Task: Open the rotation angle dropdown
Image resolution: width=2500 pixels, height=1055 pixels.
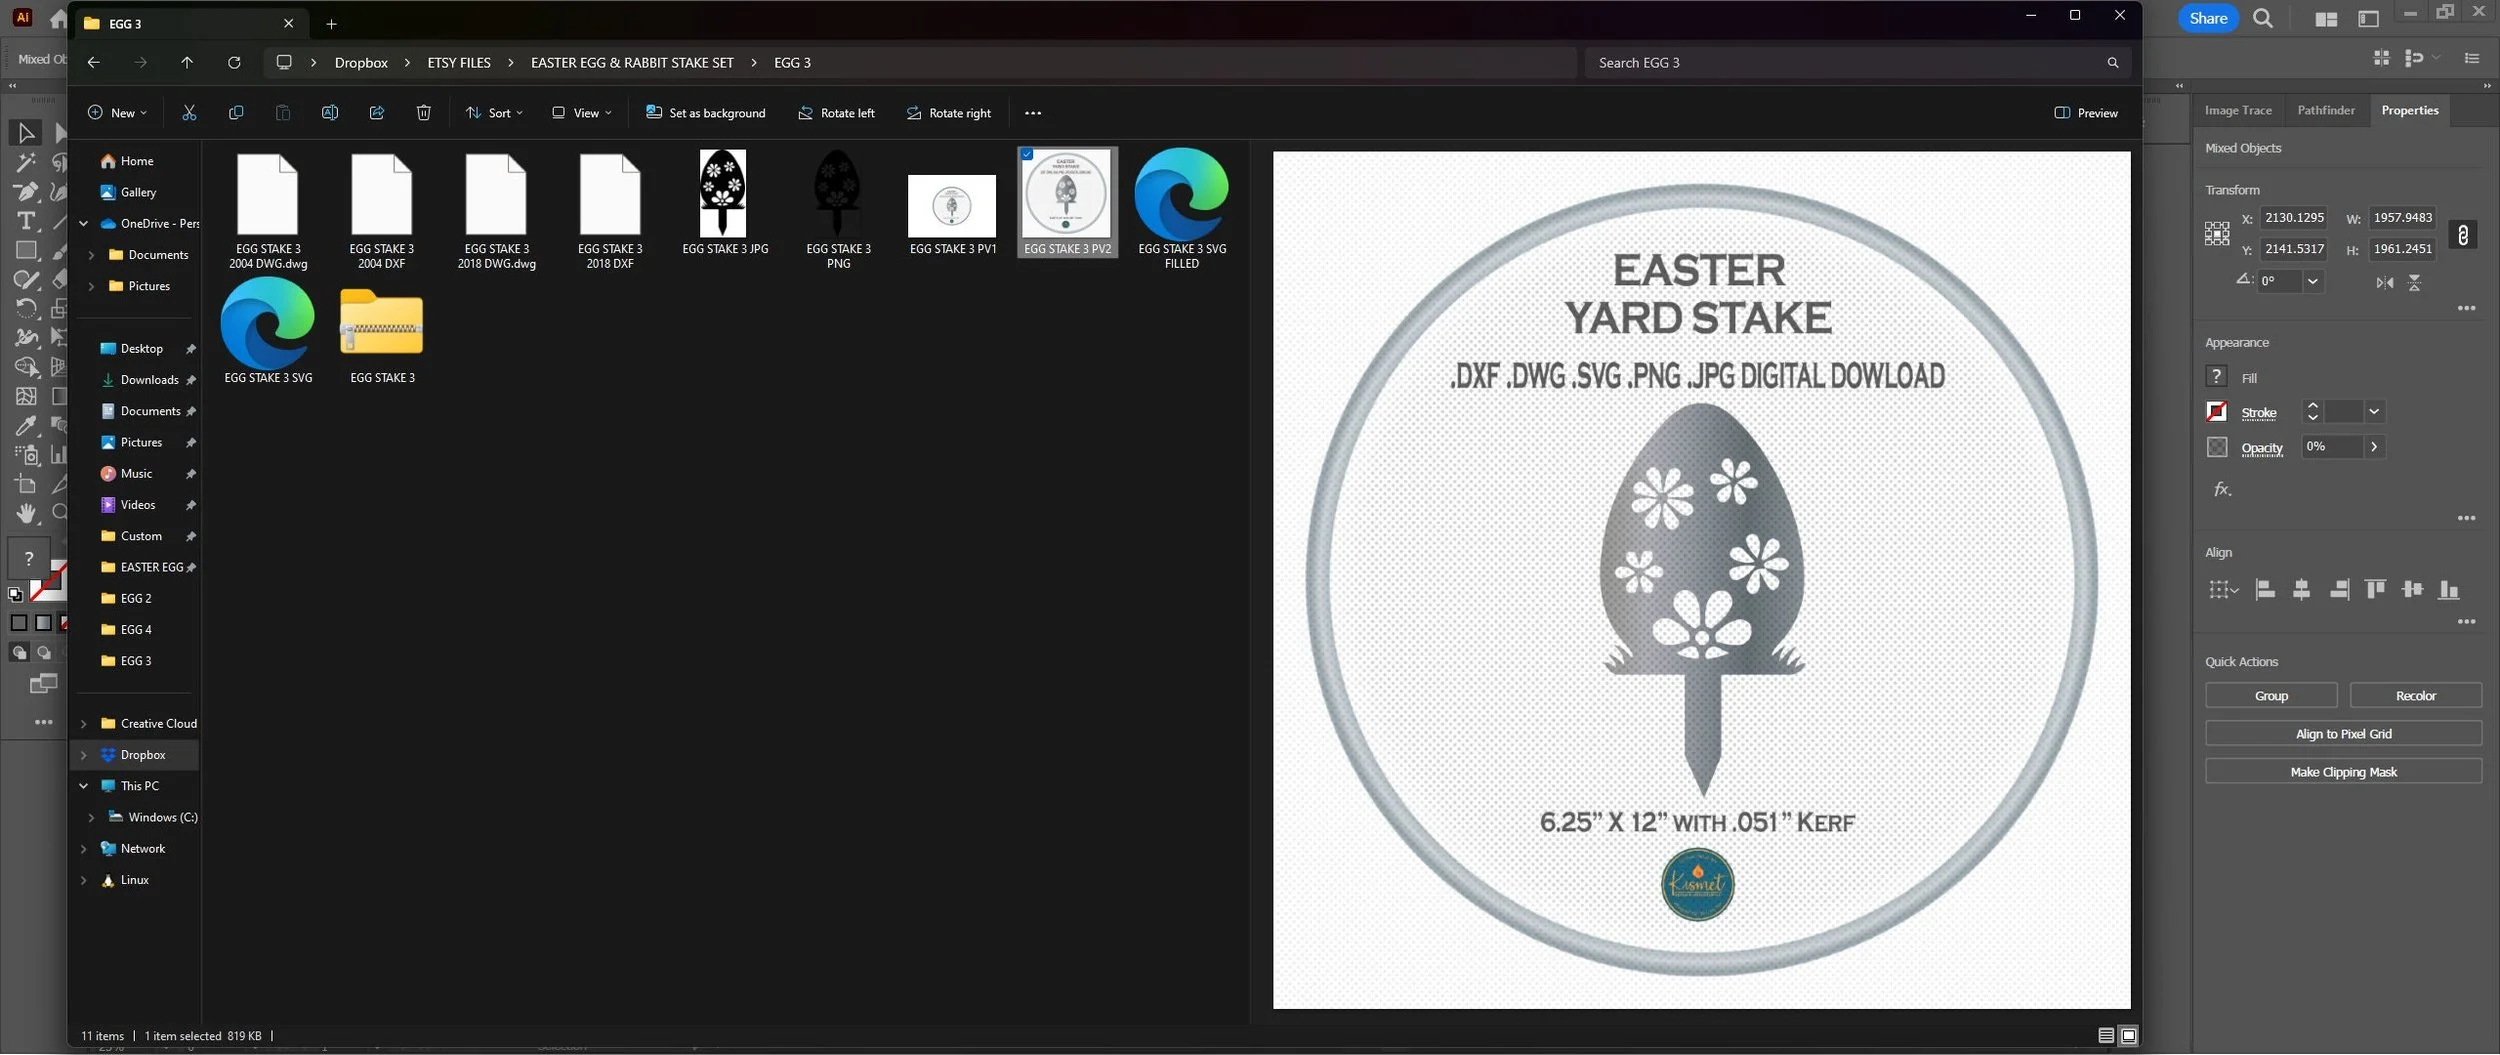Action: tap(2312, 282)
